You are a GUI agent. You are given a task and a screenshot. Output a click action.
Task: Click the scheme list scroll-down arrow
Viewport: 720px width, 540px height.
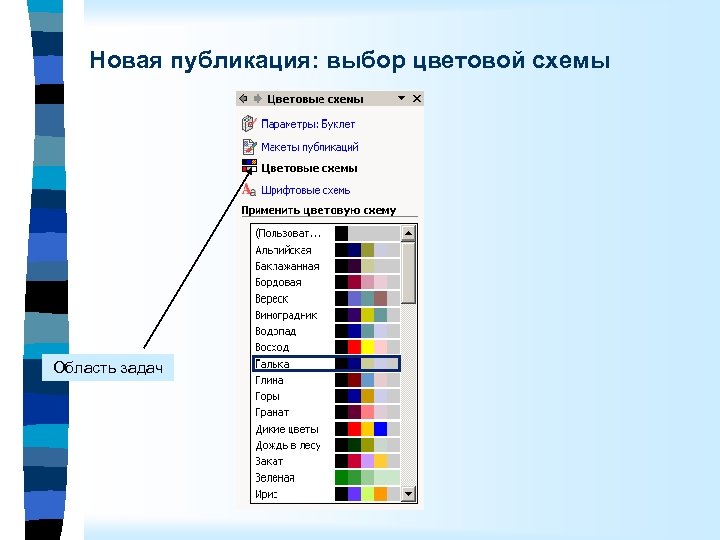[408, 494]
